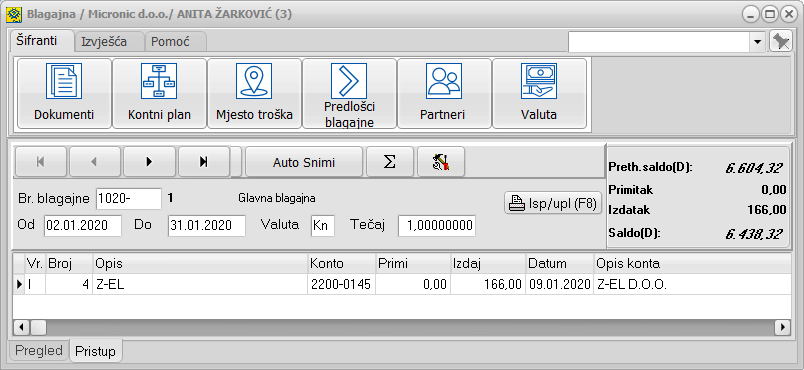Click the Konto column header

pyautogui.click(x=341, y=264)
